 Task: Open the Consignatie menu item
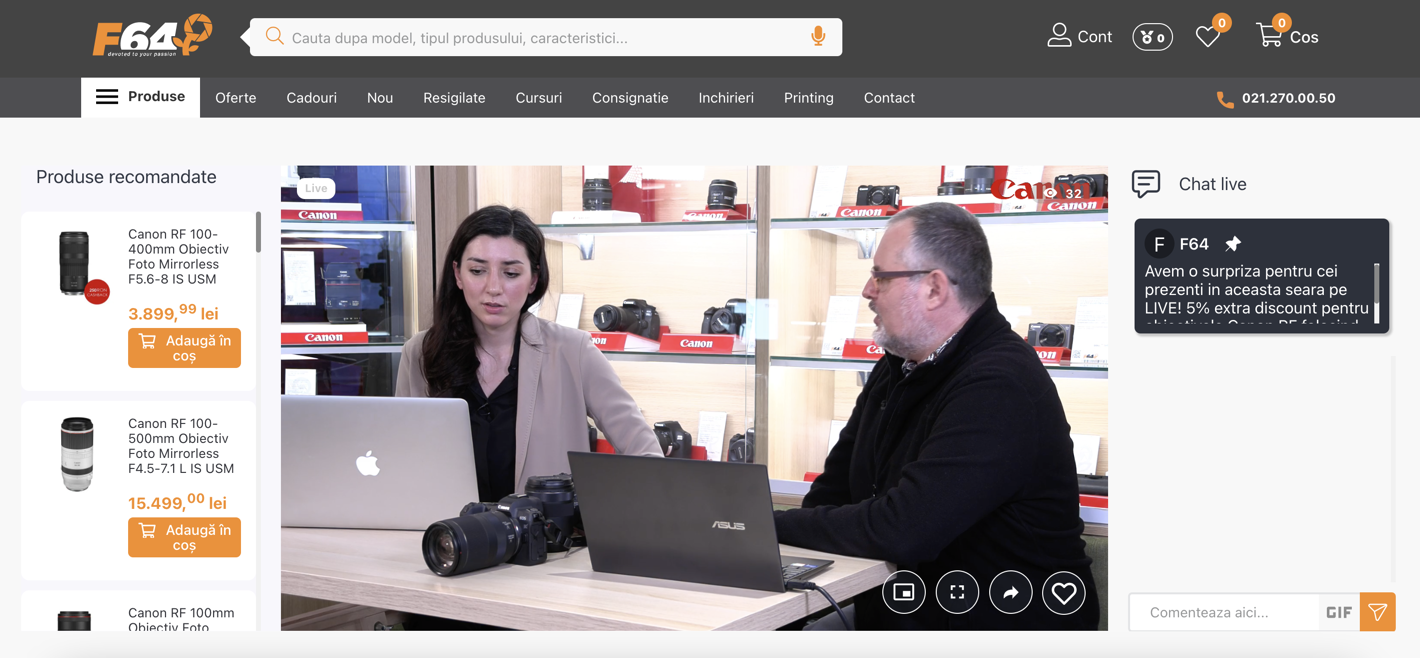click(630, 98)
